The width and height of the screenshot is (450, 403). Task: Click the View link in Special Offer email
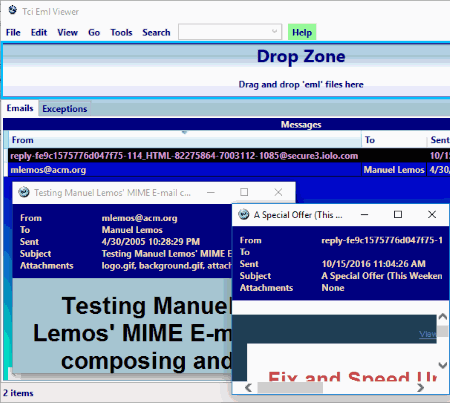point(428,334)
